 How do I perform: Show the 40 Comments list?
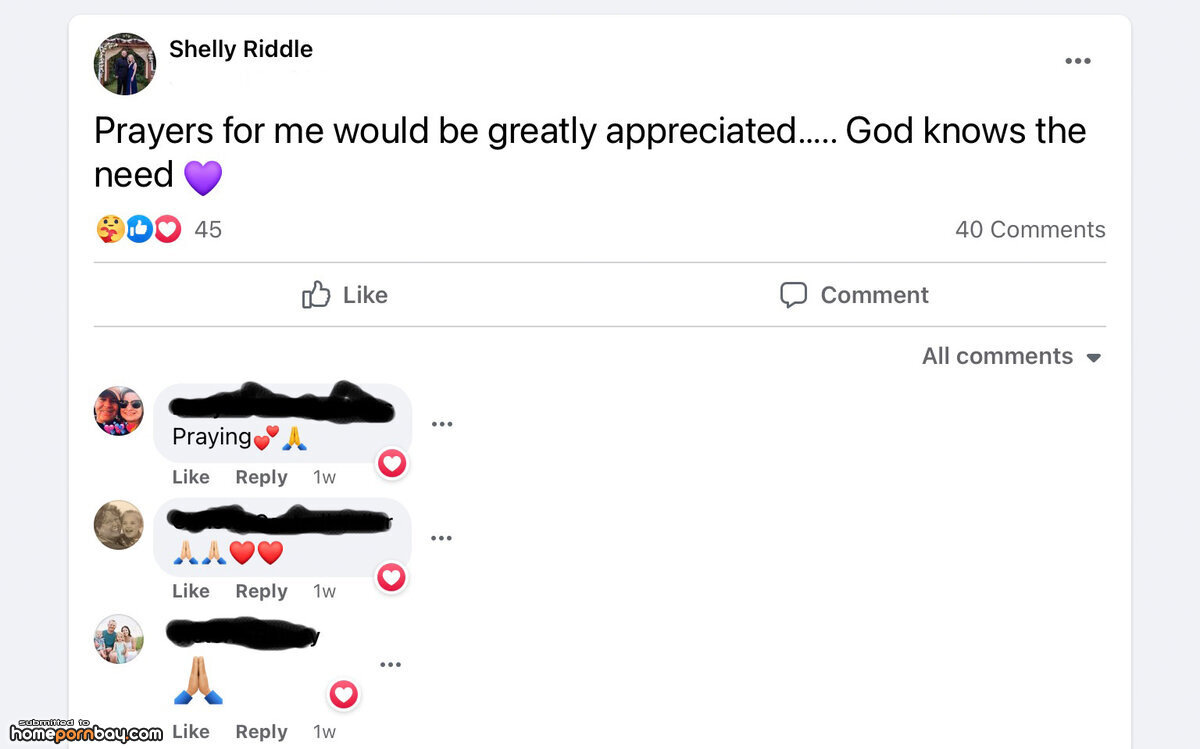(x=1030, y=230)
